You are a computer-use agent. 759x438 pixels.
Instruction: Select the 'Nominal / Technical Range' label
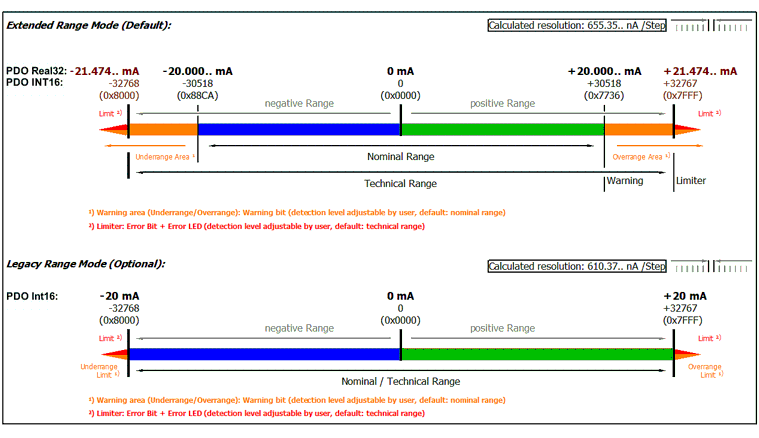pos(400,381)
